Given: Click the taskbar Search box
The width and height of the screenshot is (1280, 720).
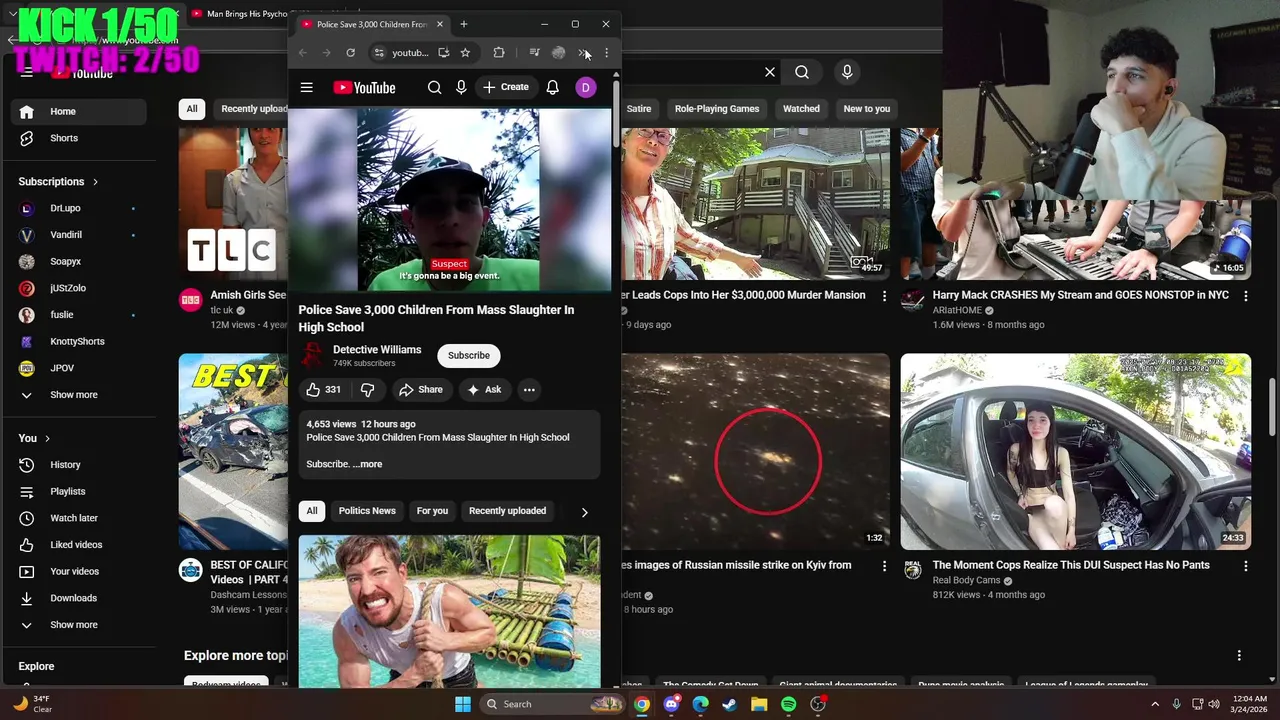Looking at the screenshot, I should (551, 704).
